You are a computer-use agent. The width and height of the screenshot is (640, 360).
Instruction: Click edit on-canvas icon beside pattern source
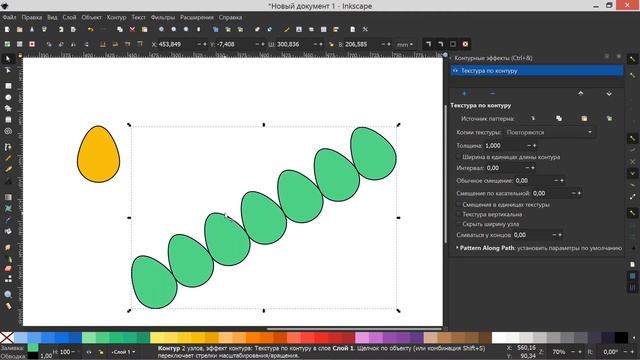(533, 118)
